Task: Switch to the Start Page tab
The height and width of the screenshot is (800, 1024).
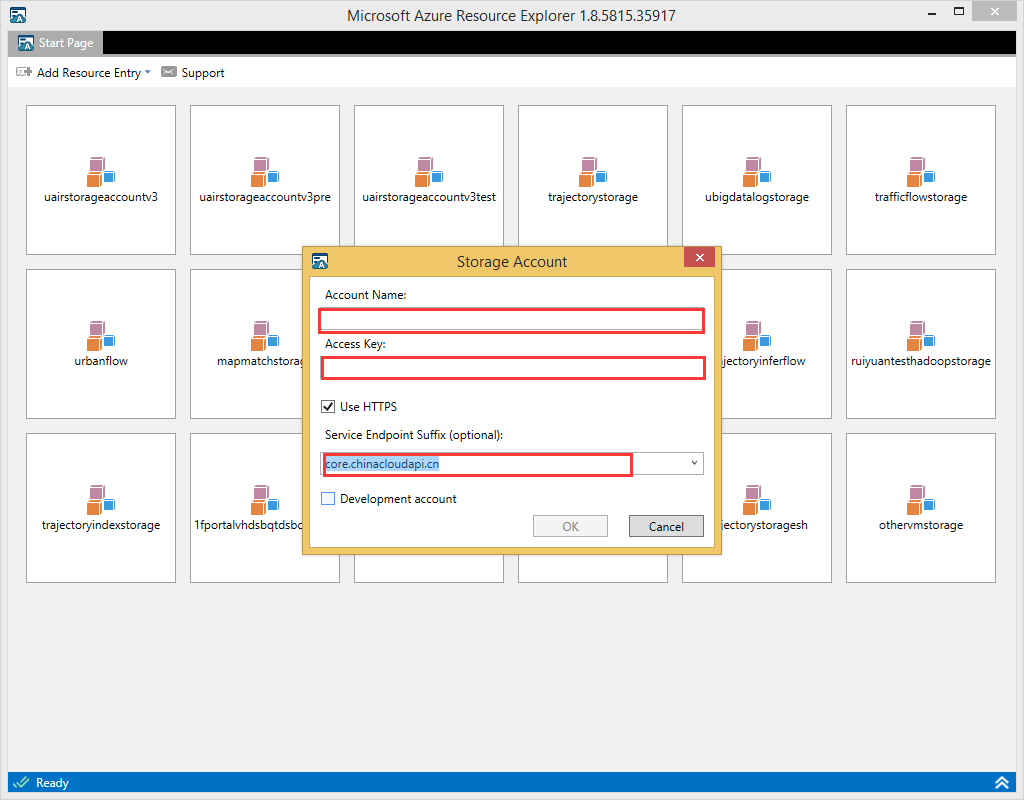Action: click(x=56, y=43)
